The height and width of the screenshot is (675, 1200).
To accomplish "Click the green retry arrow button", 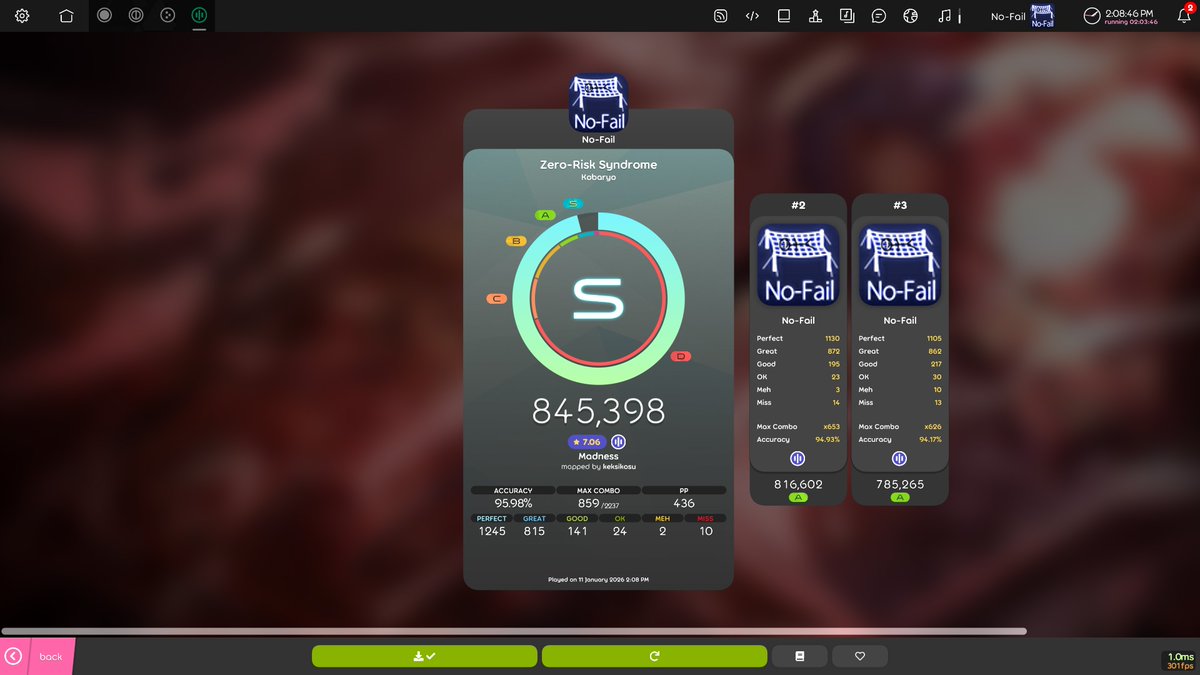I will (x=654, y=656).
